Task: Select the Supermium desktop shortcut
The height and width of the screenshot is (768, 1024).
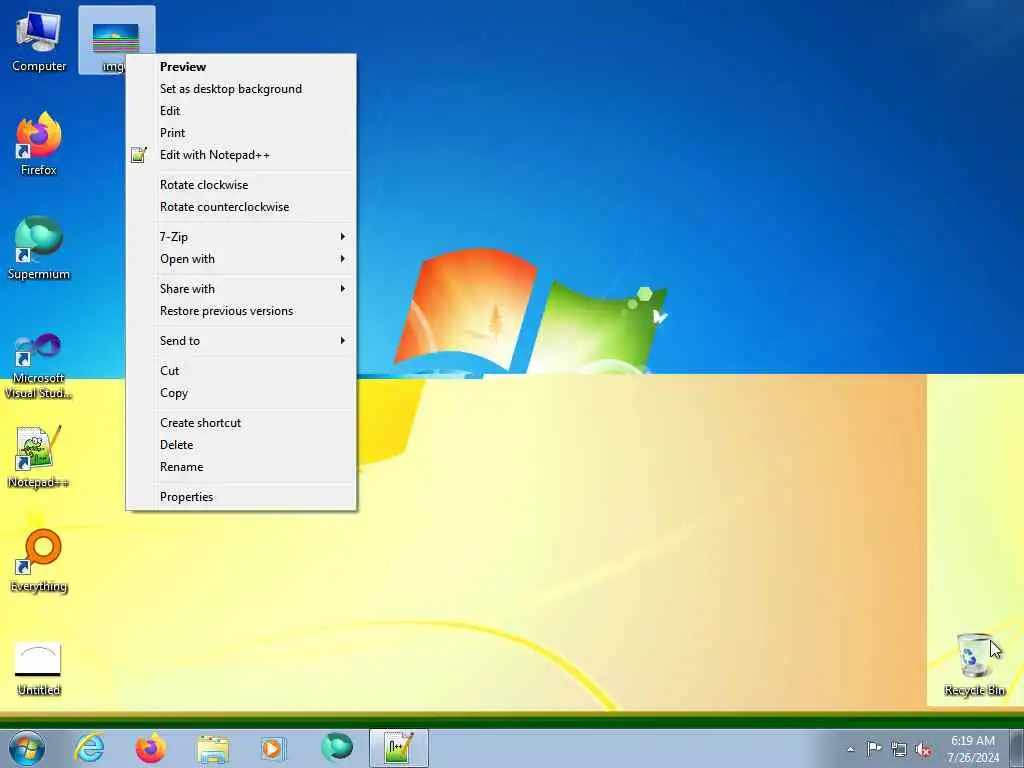Action: click(x=39, y=248)
